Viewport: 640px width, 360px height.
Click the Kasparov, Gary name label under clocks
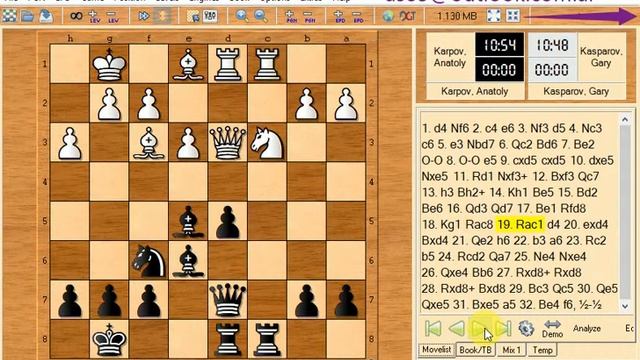click(576, 91)
